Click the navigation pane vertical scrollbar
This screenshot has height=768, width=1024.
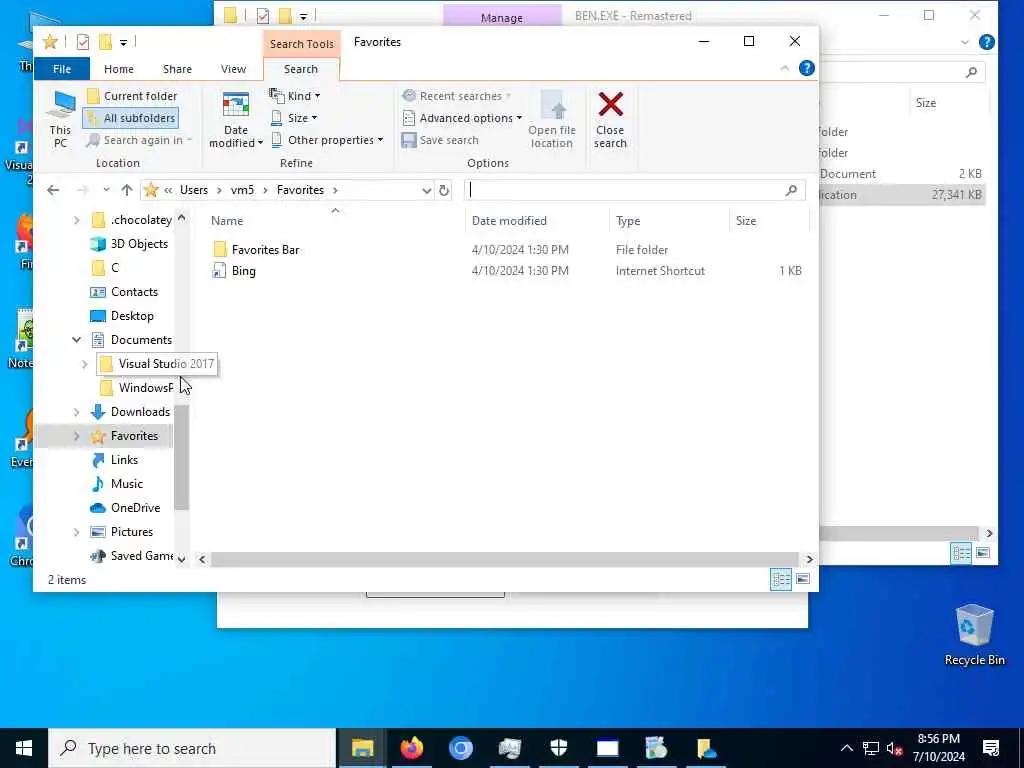pyautogui.click(x=182, y=456)
